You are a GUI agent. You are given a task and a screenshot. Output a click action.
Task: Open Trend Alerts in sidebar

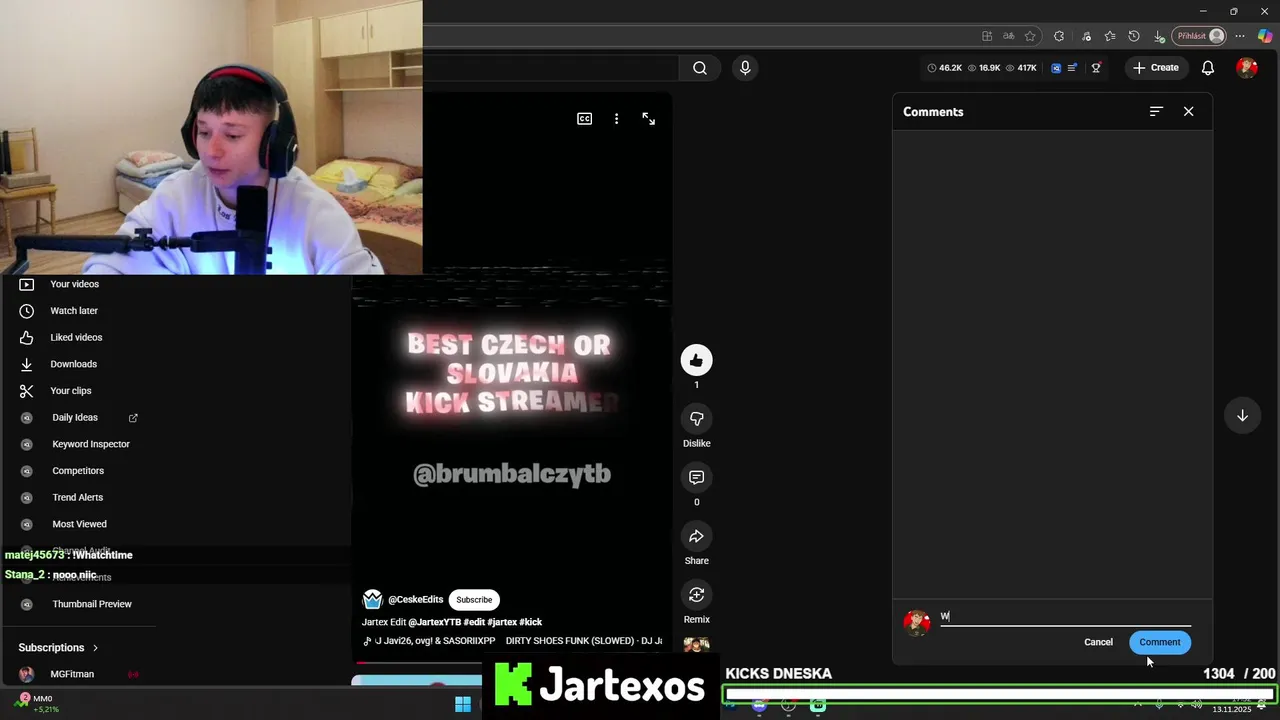[x=80, y=497]
